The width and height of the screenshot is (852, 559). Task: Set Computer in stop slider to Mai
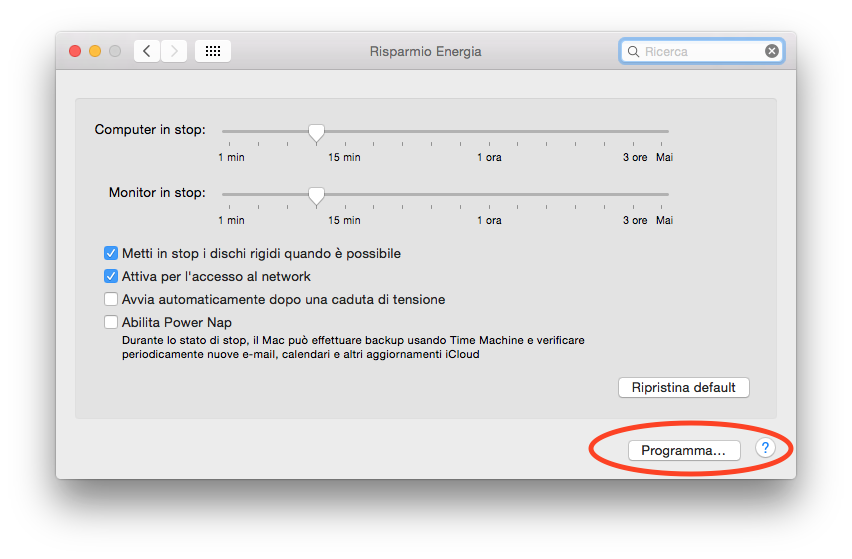point(662,131)
